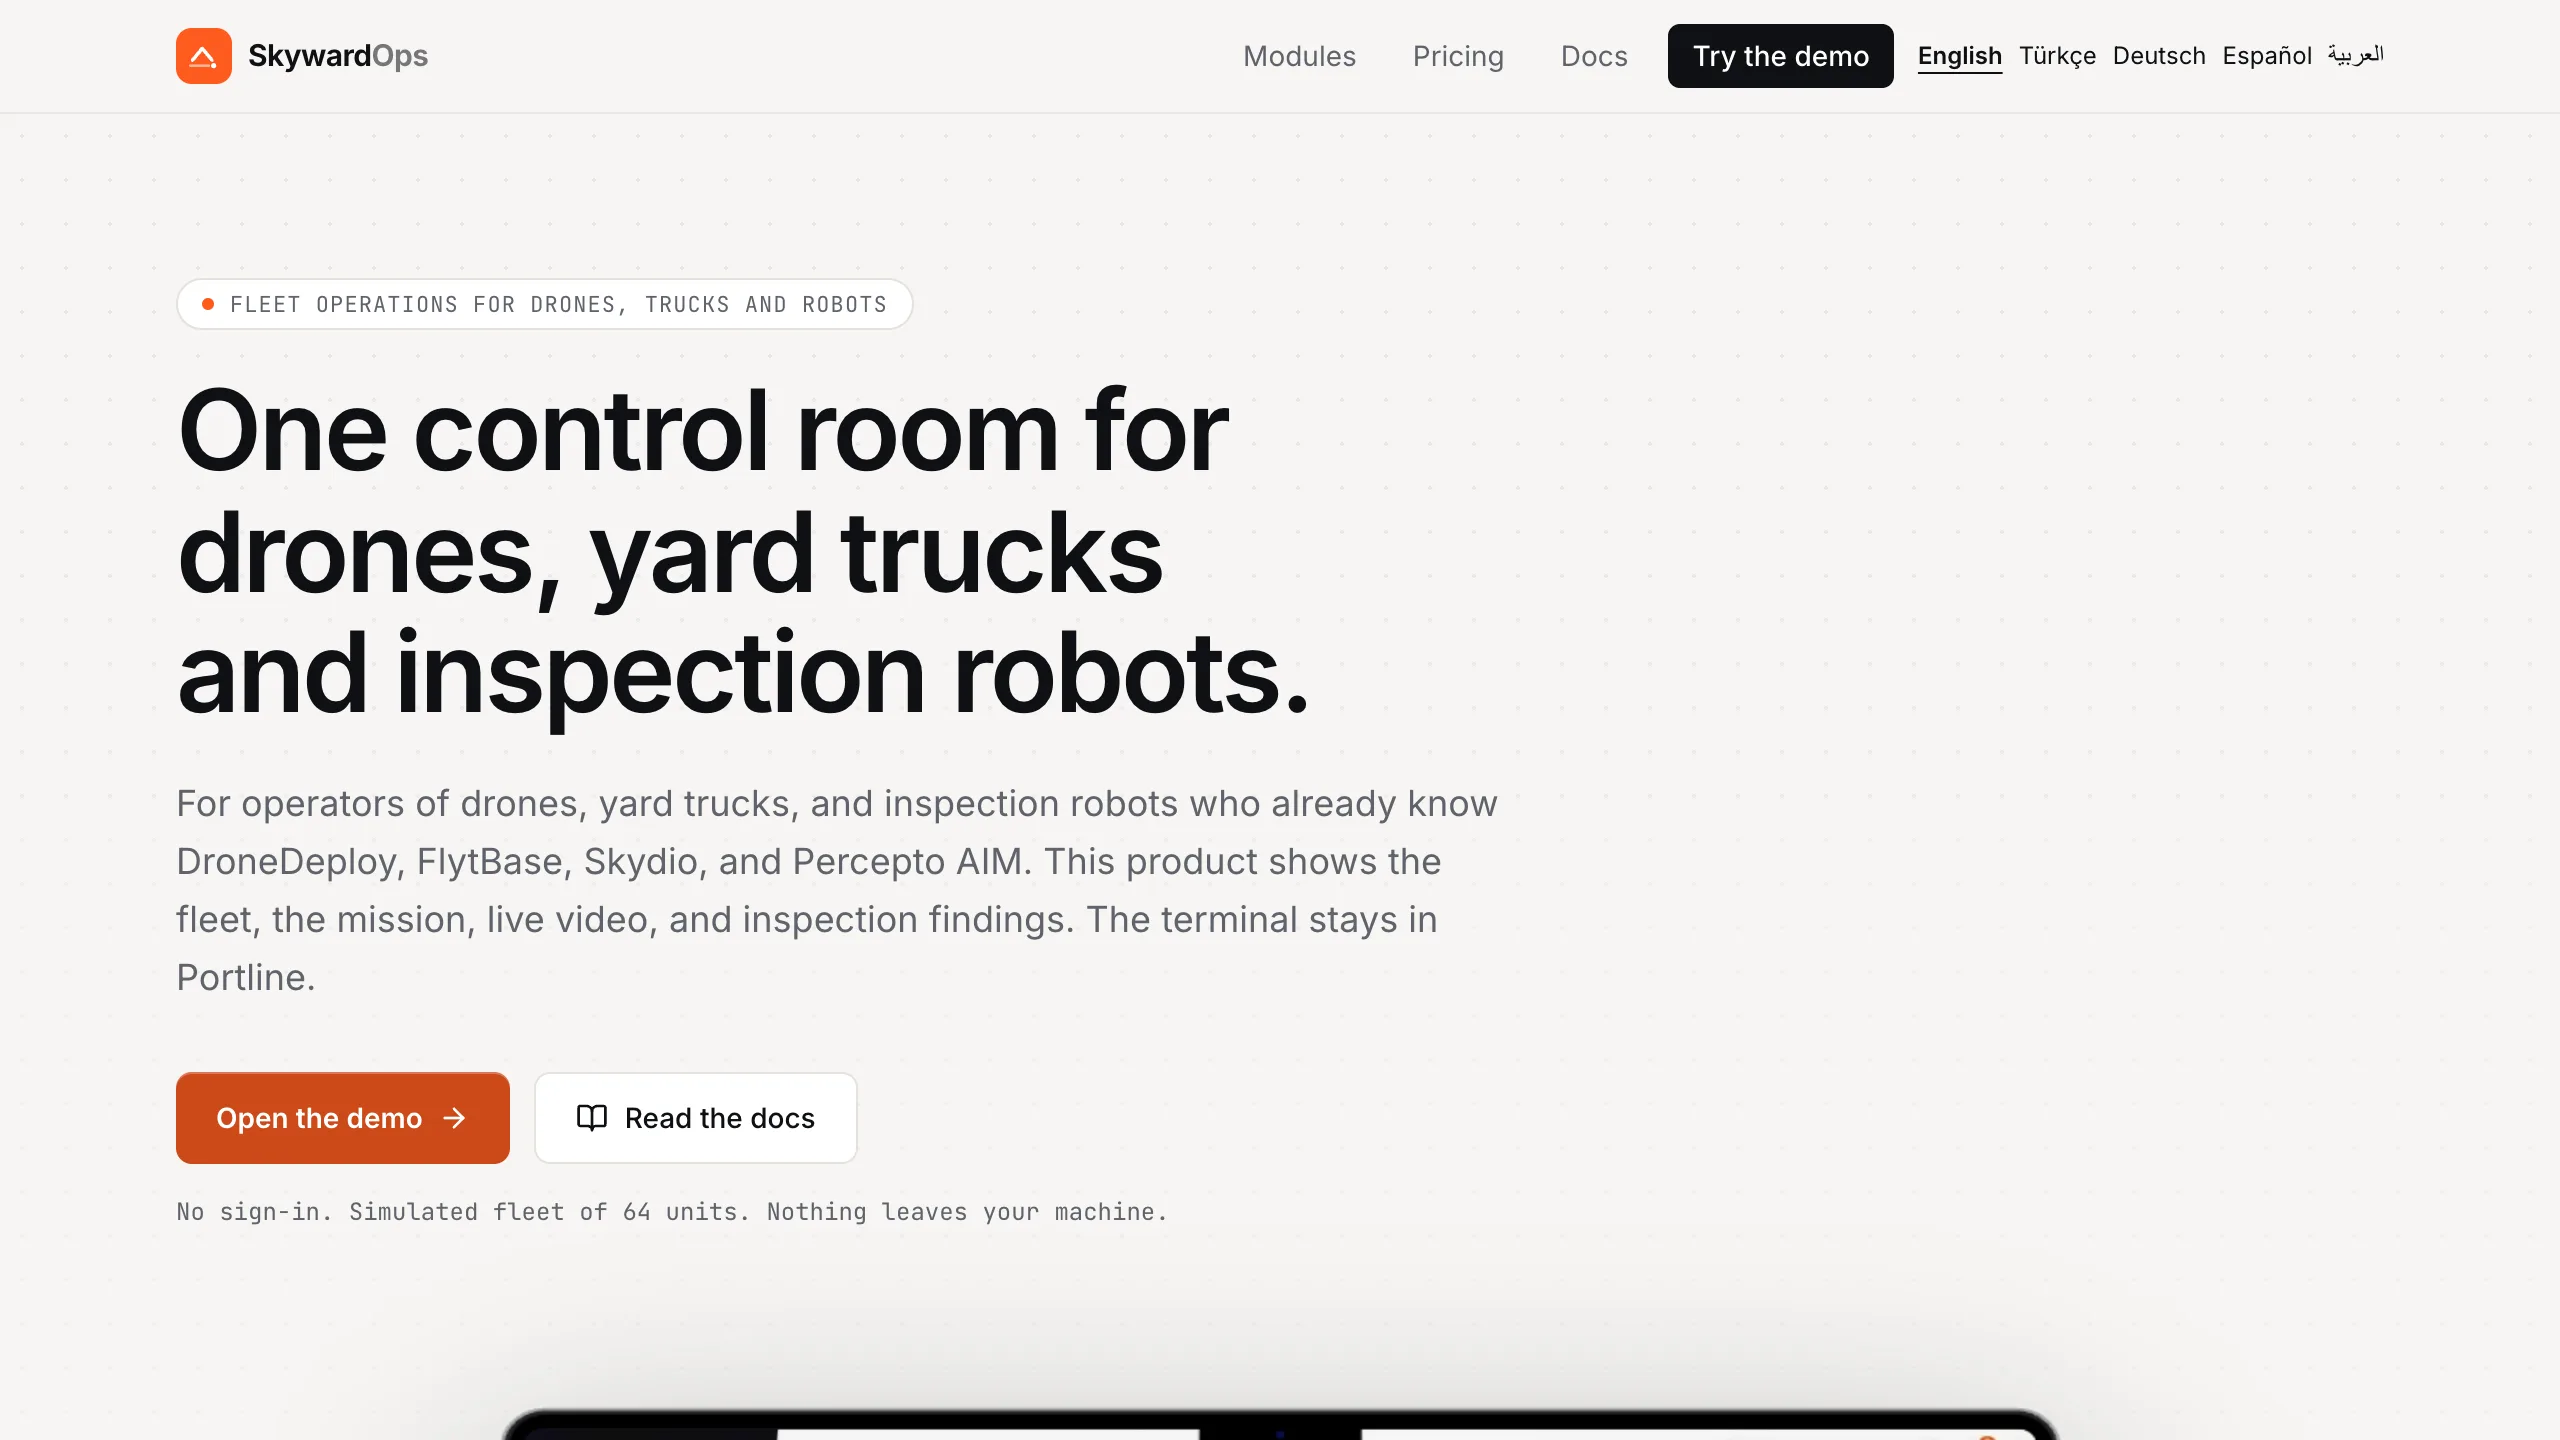Click the Fleet Operations badge pill
This screenshot has height=1440, width=2560.
[544, 304]
